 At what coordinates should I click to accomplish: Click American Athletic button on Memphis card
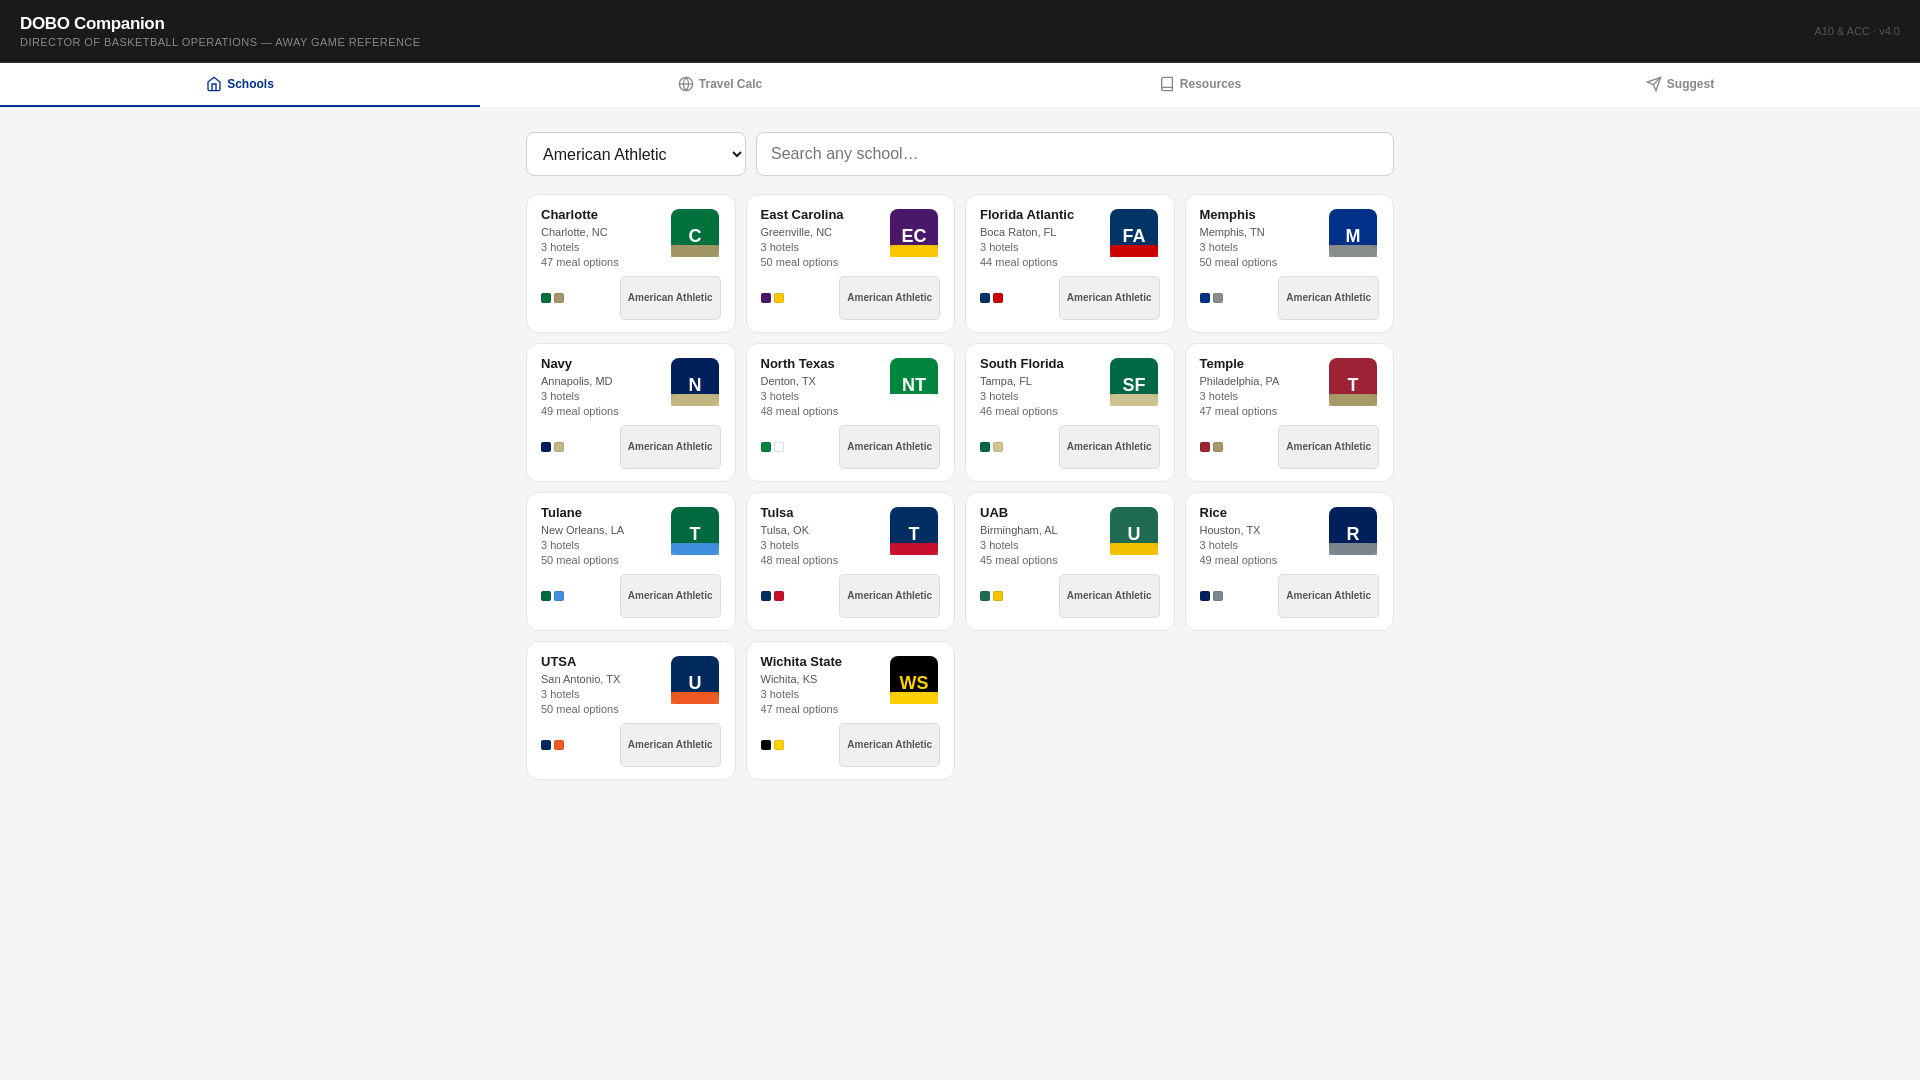point(1328,298)
